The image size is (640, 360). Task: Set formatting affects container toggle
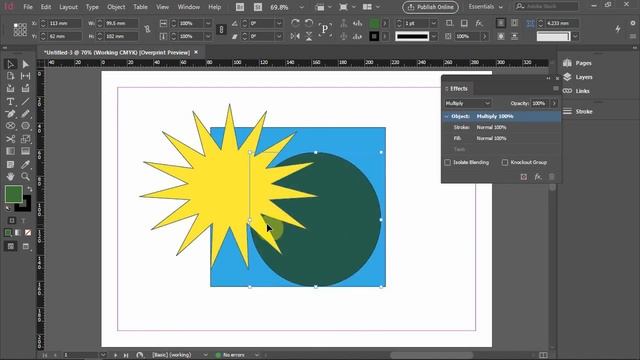[12, 221]
